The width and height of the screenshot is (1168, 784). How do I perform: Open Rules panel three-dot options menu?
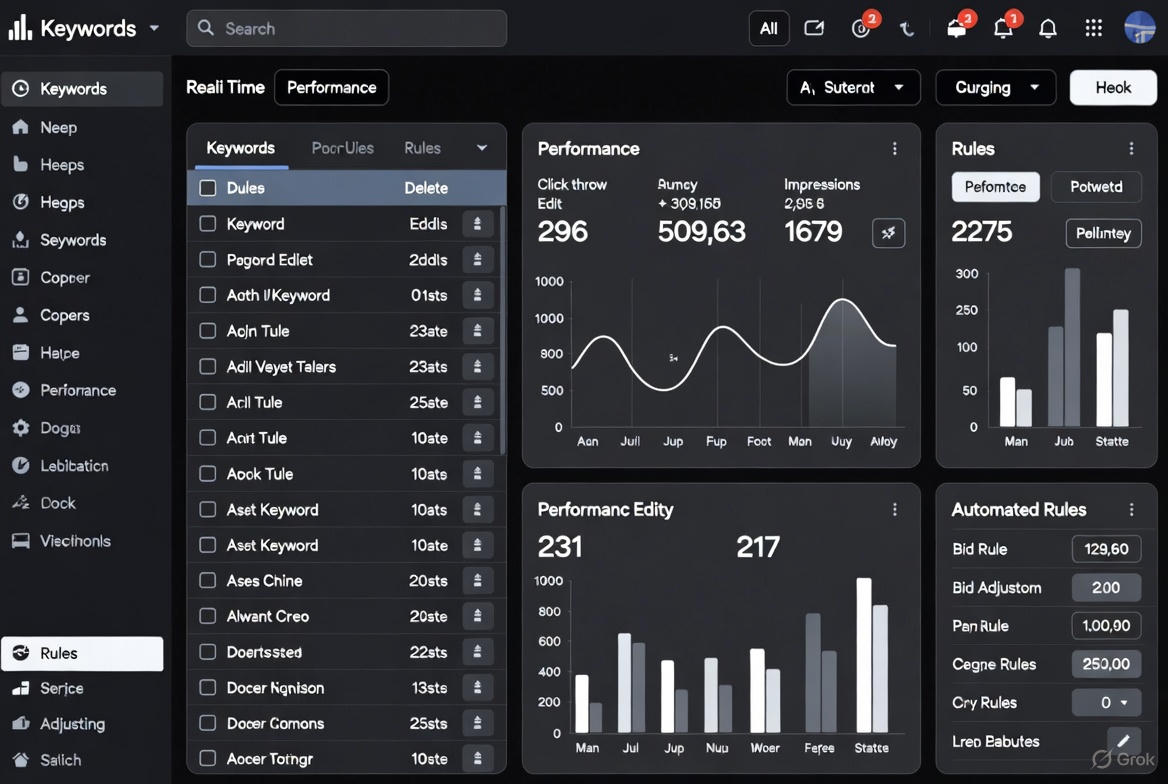click(1131, 149)
